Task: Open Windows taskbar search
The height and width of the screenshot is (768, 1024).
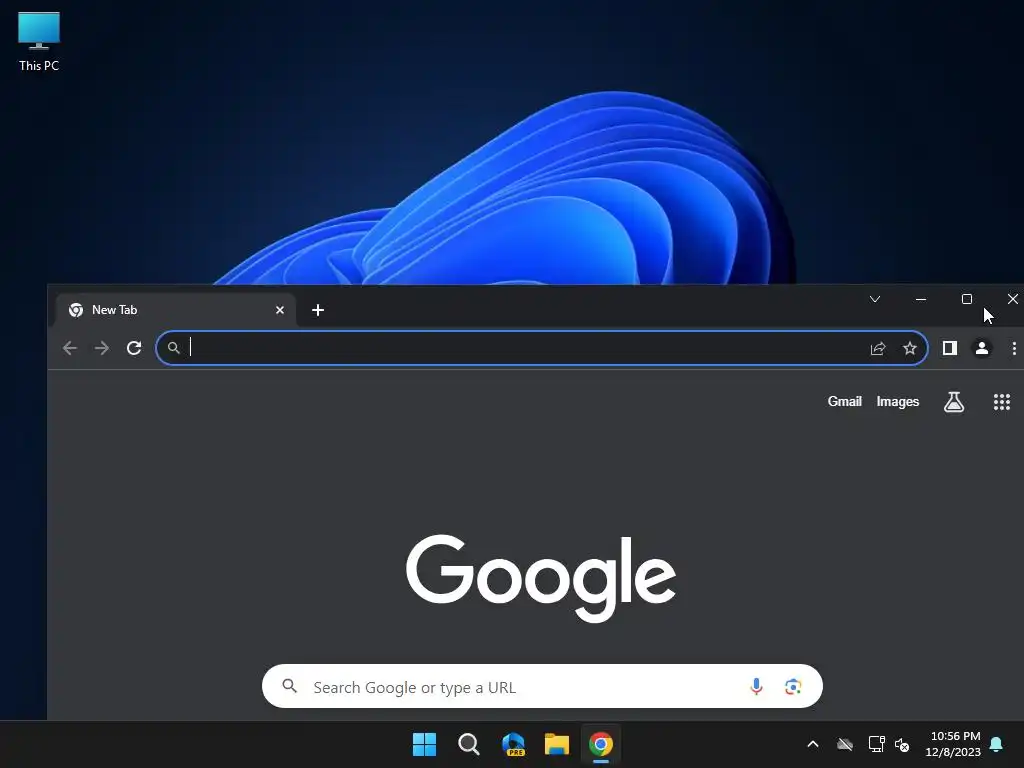Action: tap(468, 744)
